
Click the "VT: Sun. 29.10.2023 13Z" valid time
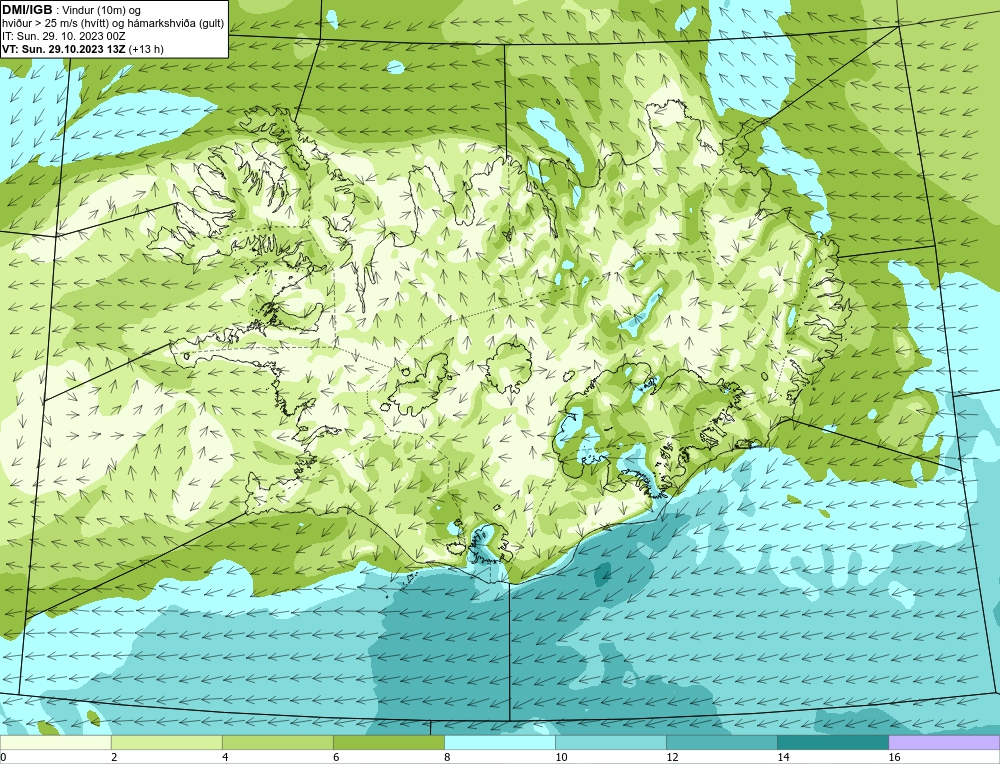pos(64,49)
